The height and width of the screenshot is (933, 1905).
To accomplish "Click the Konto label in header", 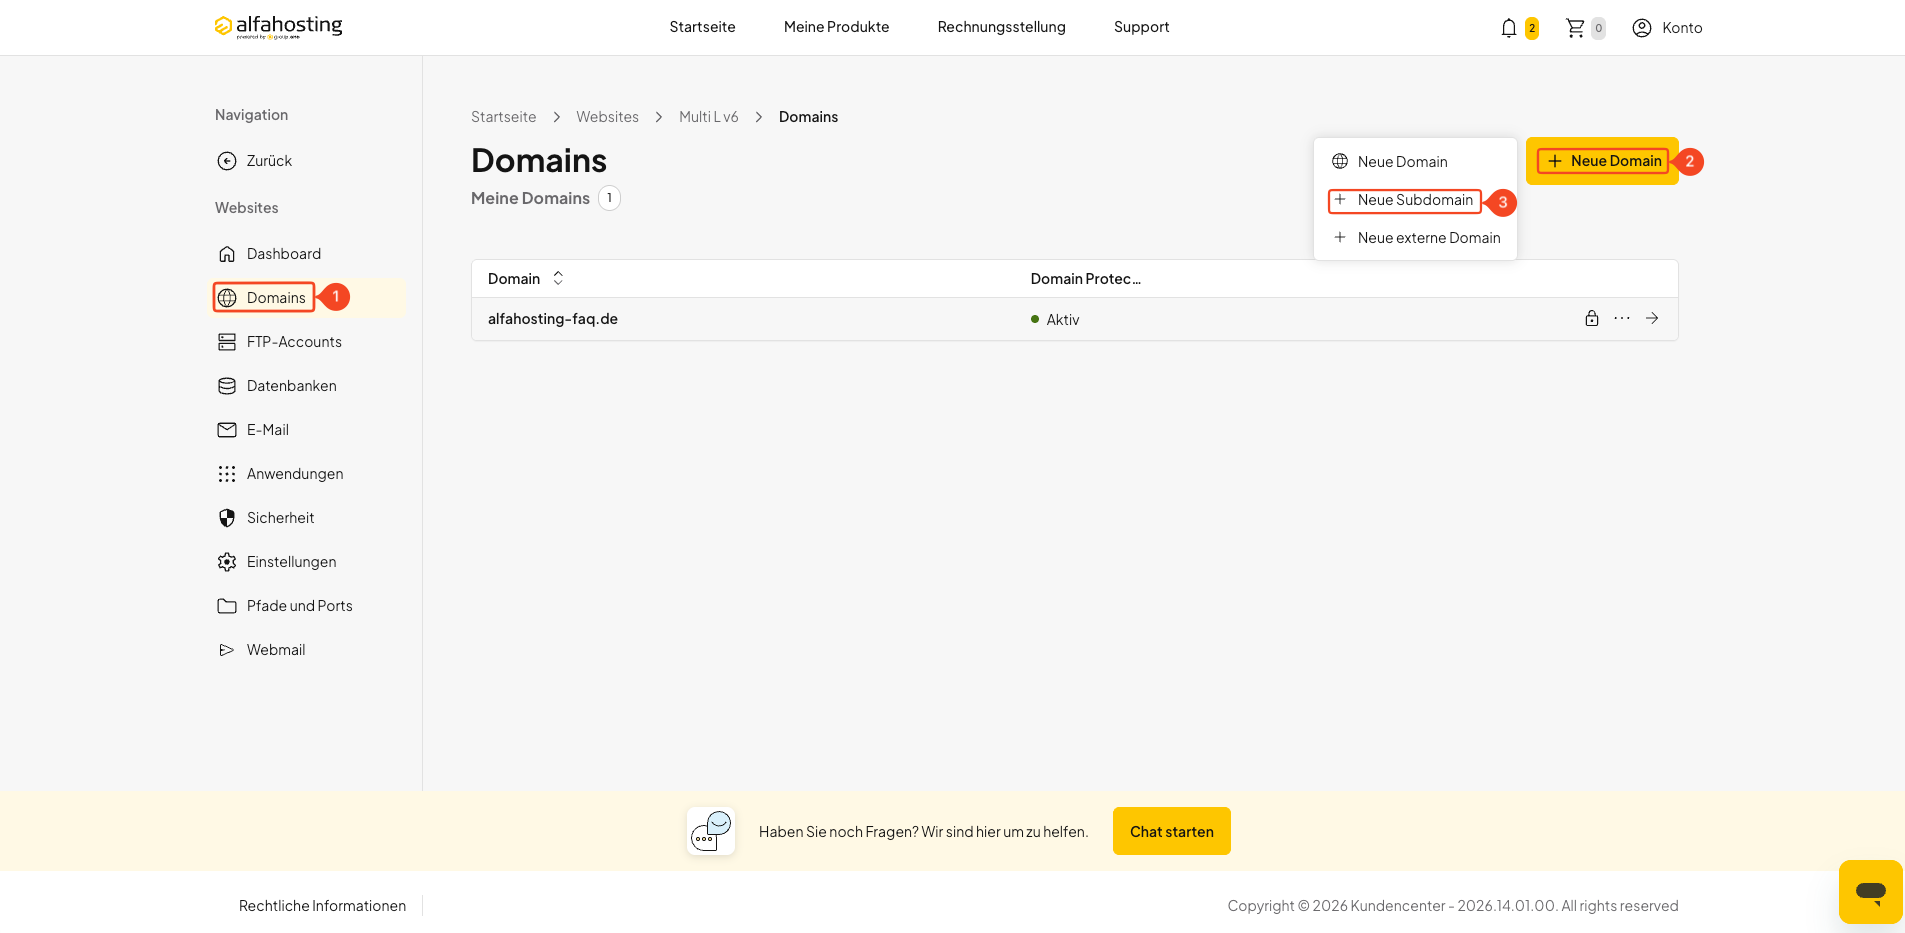I will [1682, 28].
